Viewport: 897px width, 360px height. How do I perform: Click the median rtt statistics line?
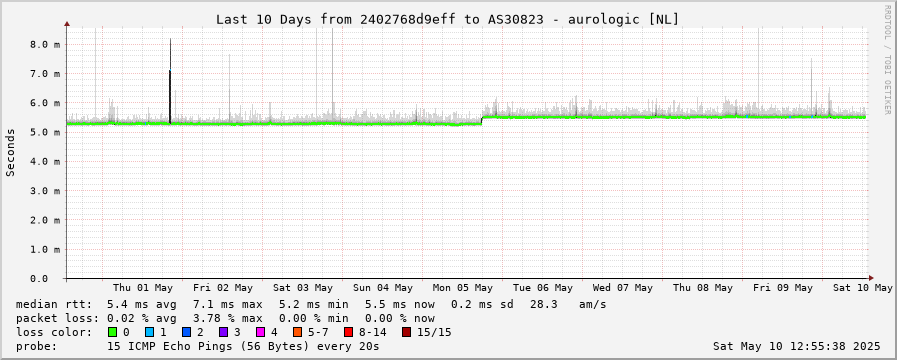pos(311,304)
